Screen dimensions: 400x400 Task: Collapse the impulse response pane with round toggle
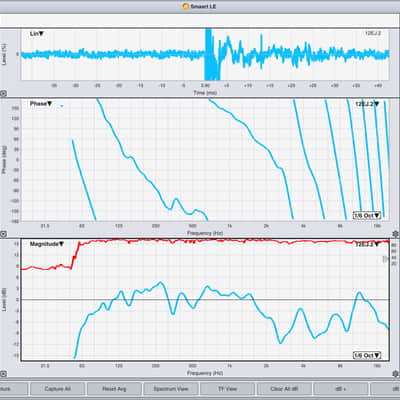[3, 94]
